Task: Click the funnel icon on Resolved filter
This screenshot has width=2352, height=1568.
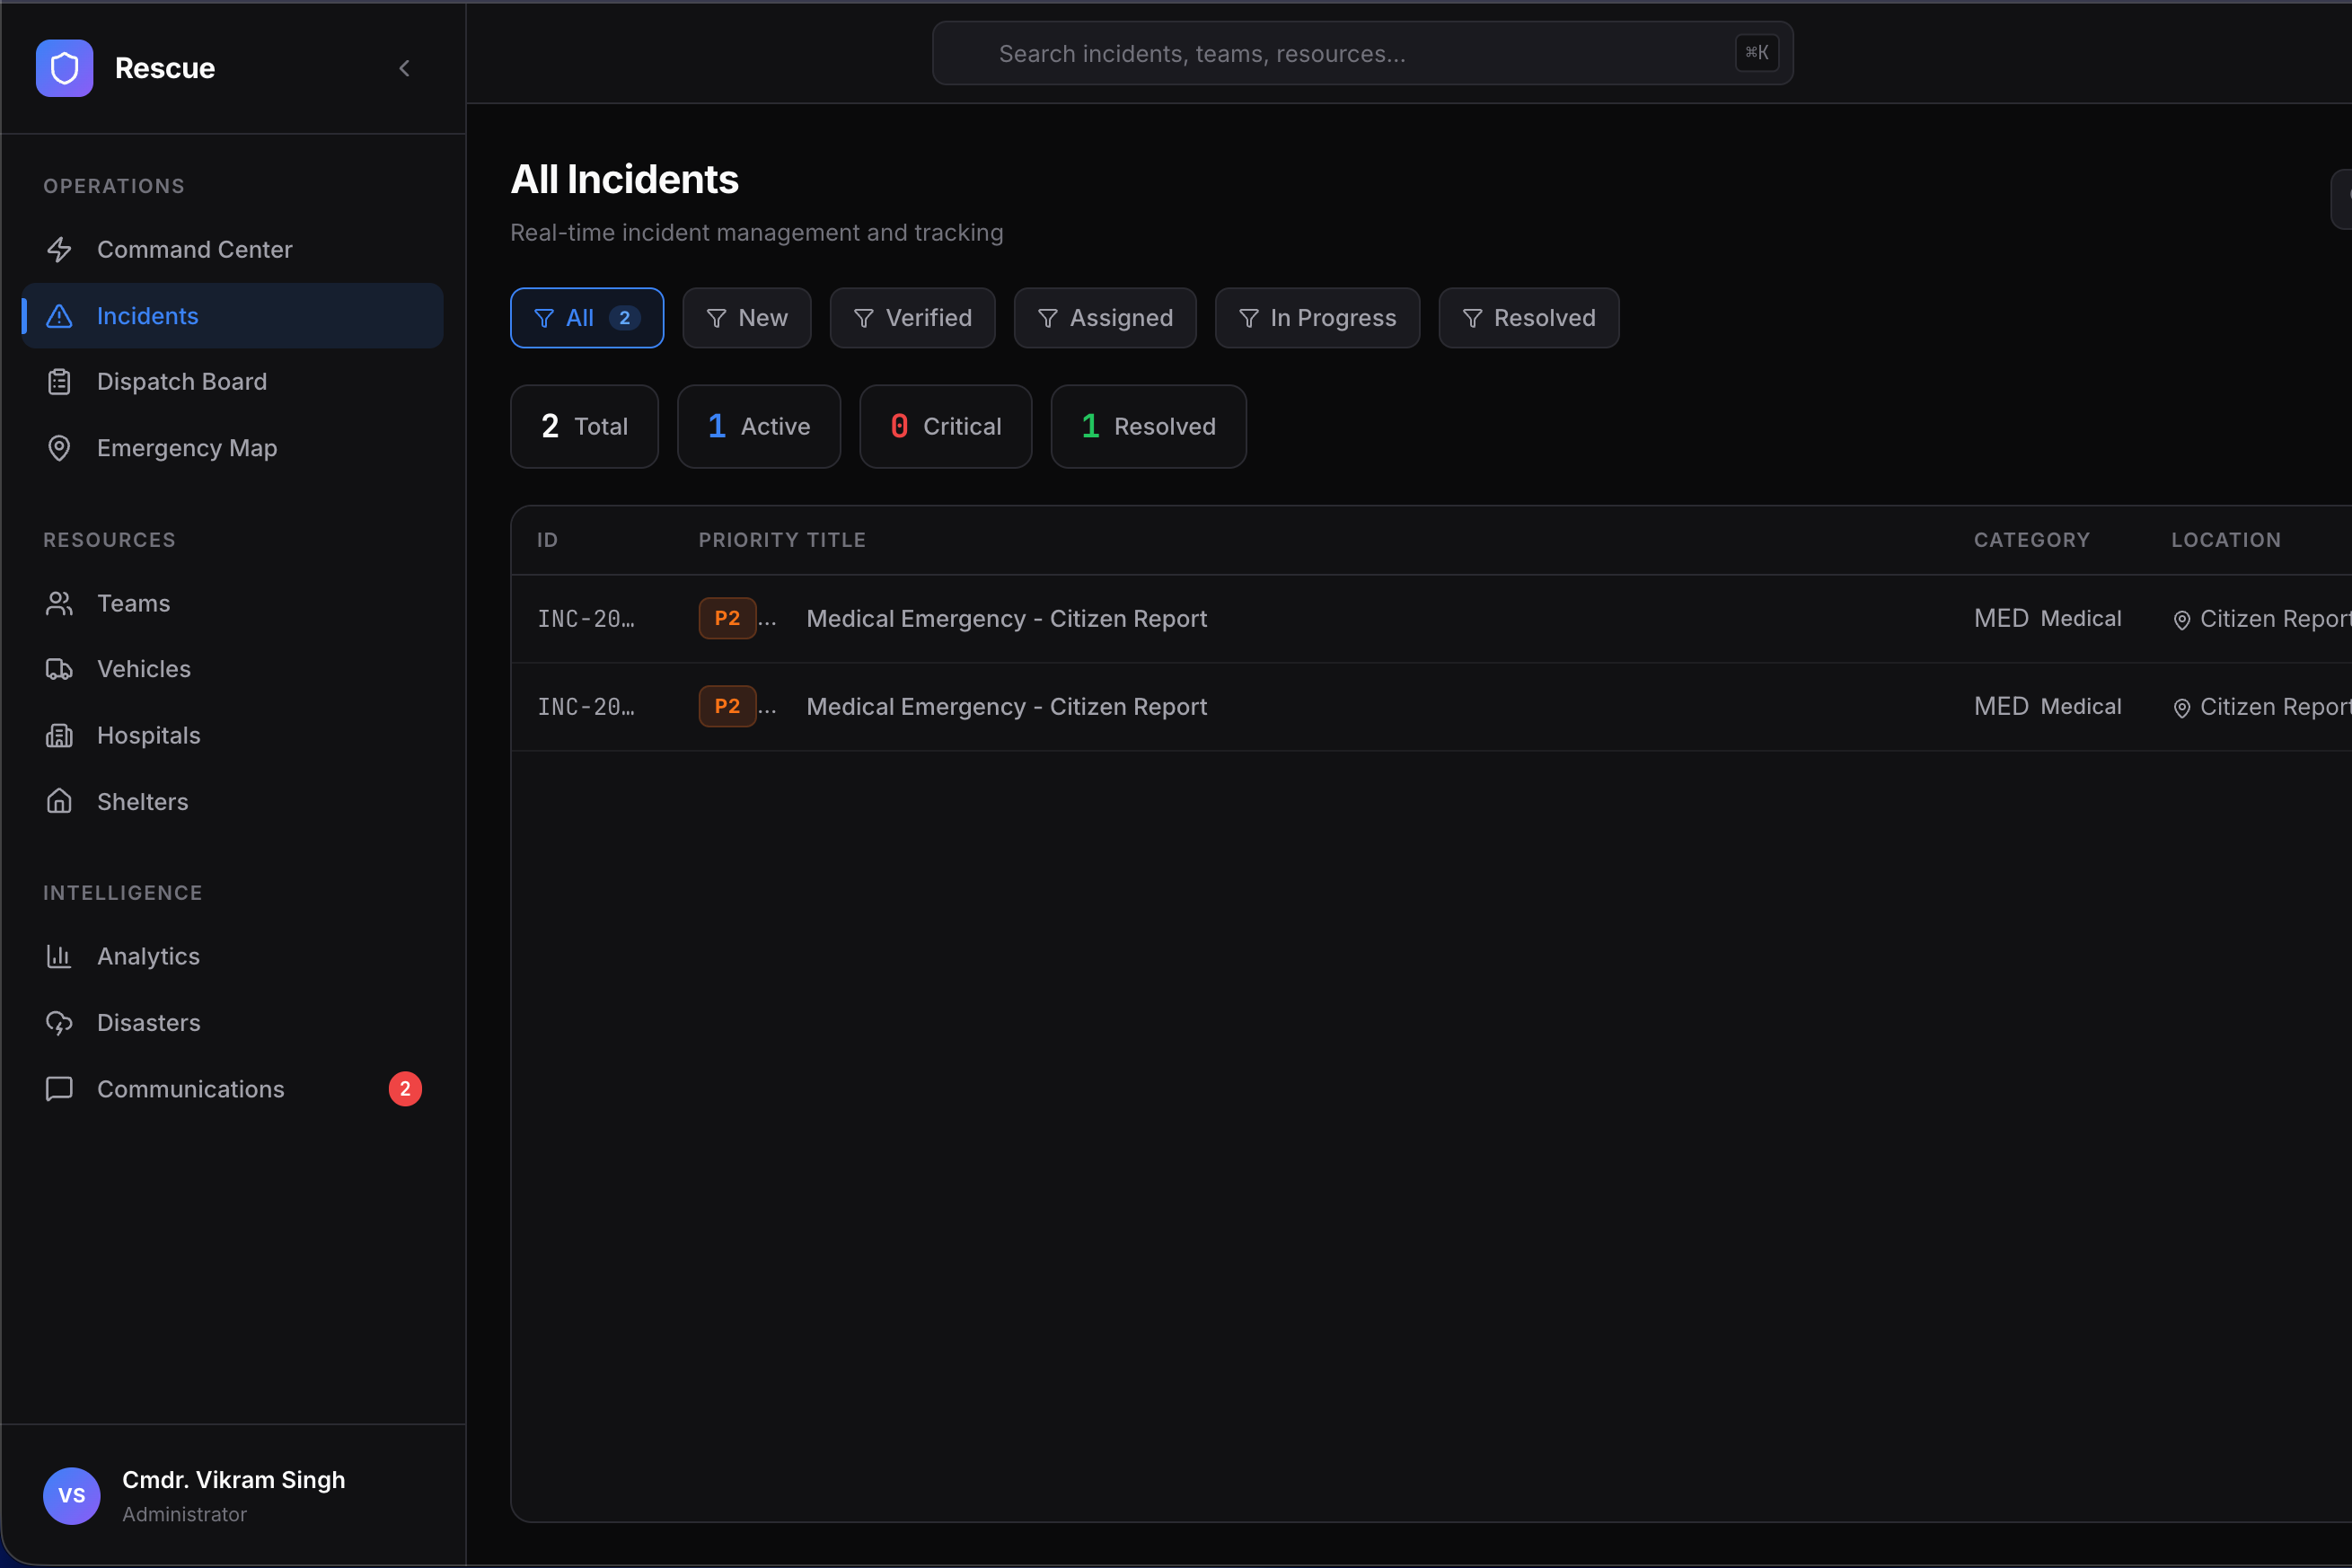Action: coord(1472,318)
